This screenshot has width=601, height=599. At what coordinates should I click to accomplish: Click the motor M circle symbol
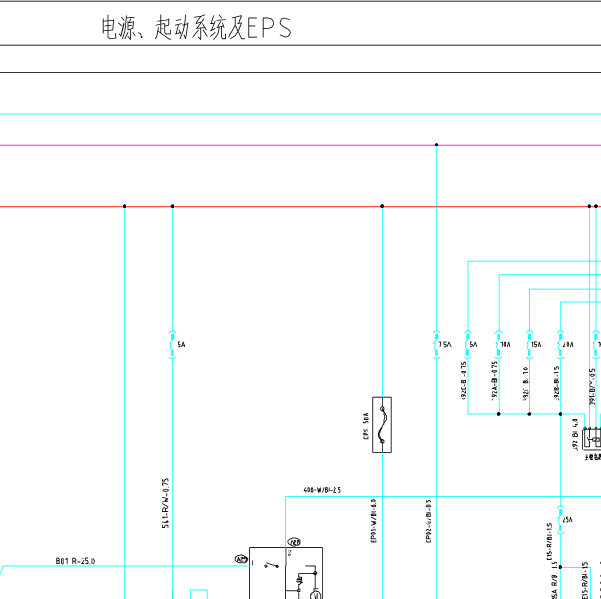[316, 594]
